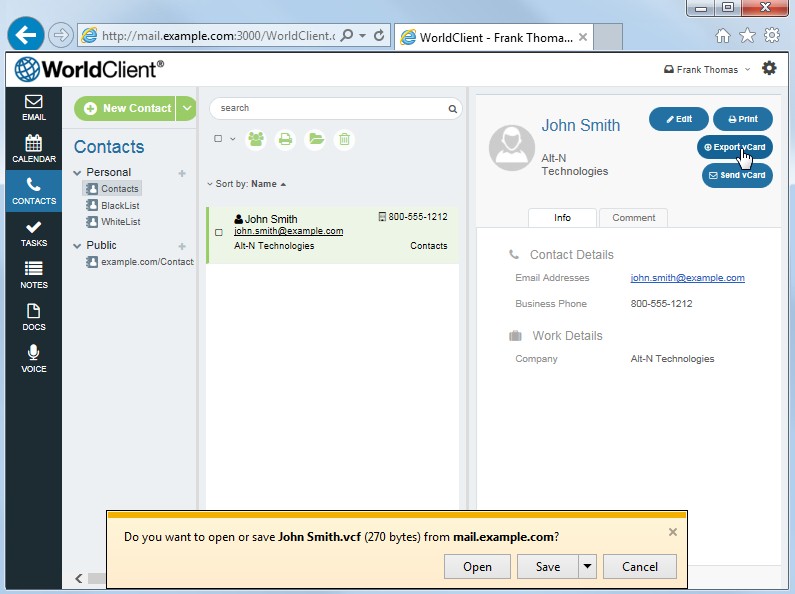Open the select-all options dropdown arrow

click(233, 139)
